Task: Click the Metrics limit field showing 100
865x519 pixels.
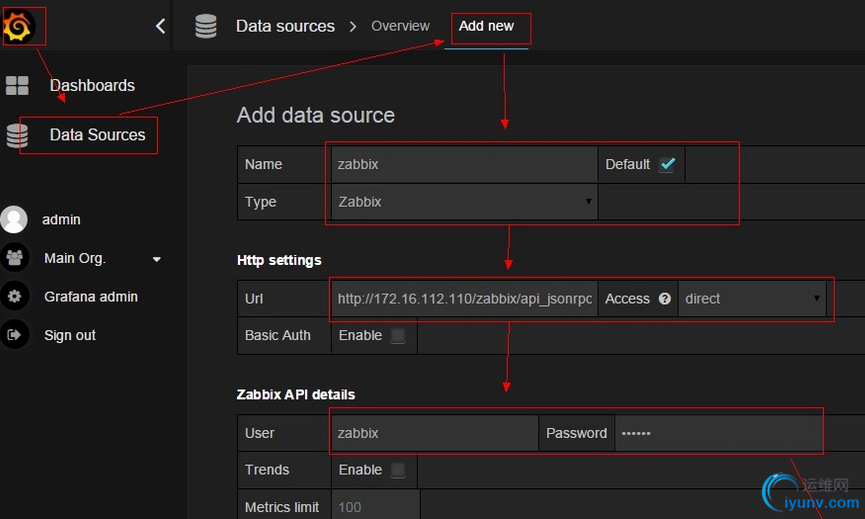Action: coord(375,506)
